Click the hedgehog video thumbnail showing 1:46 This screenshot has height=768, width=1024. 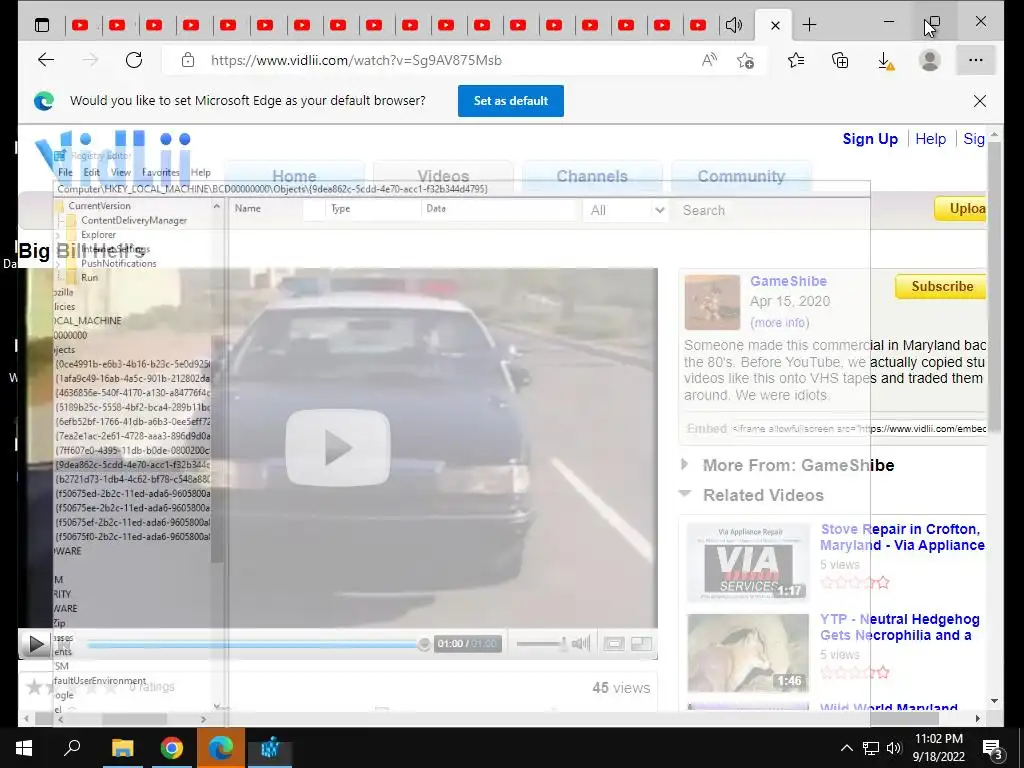coord(748,652)
